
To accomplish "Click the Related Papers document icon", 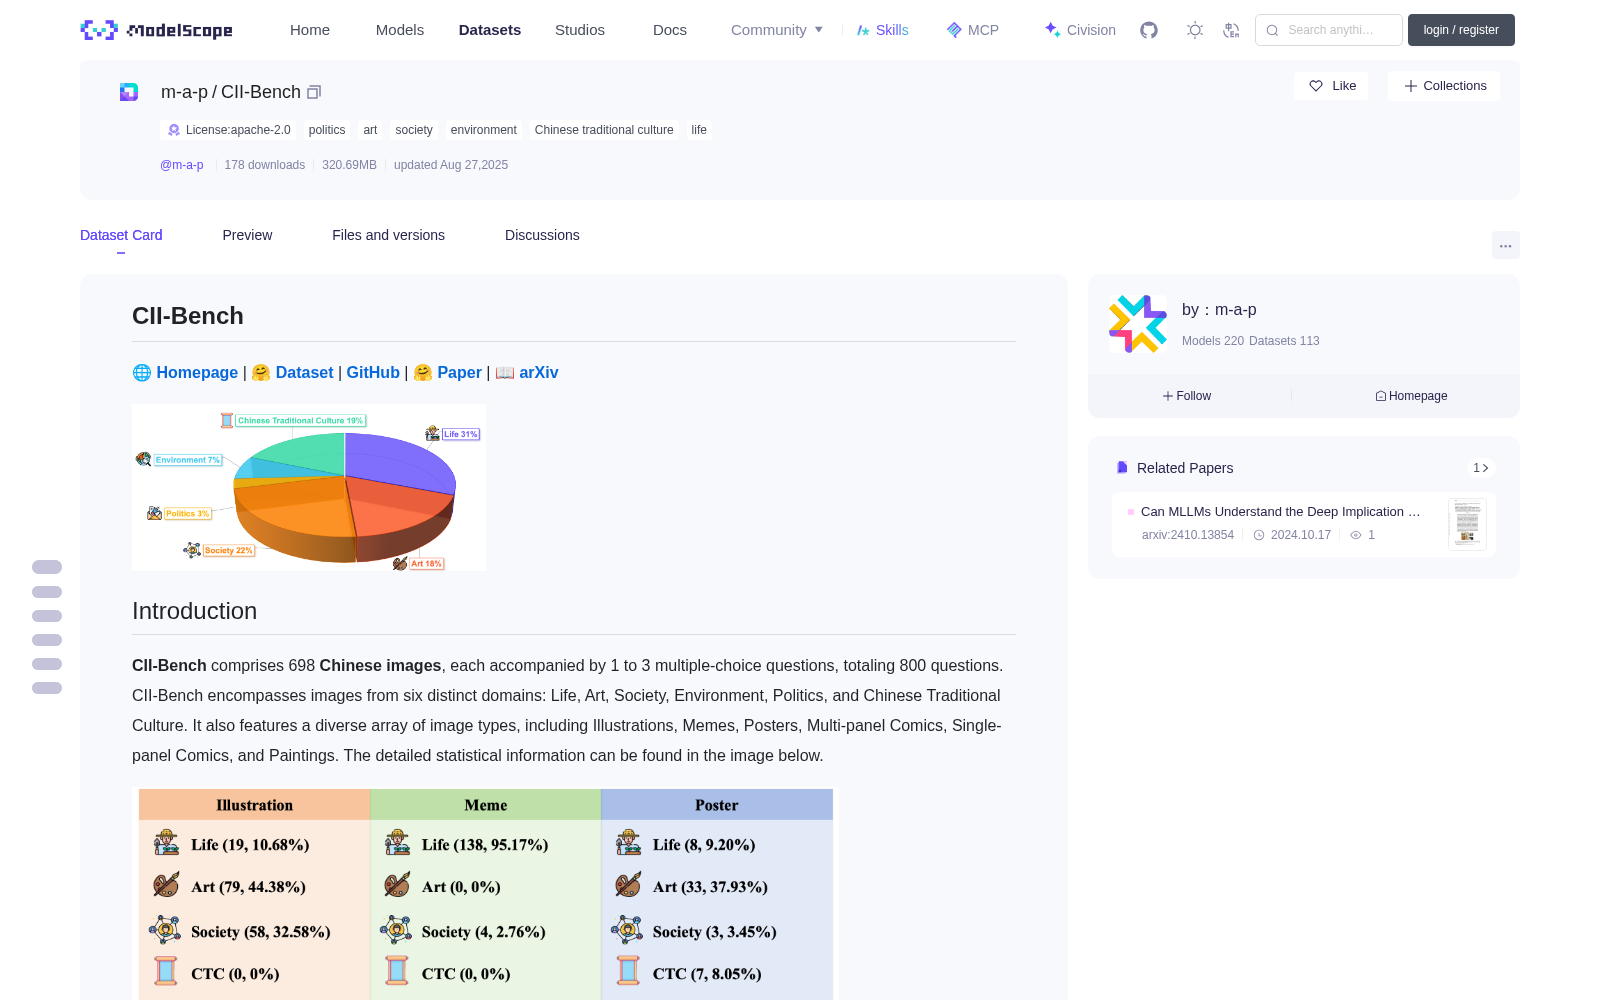I will (1122, 468).
